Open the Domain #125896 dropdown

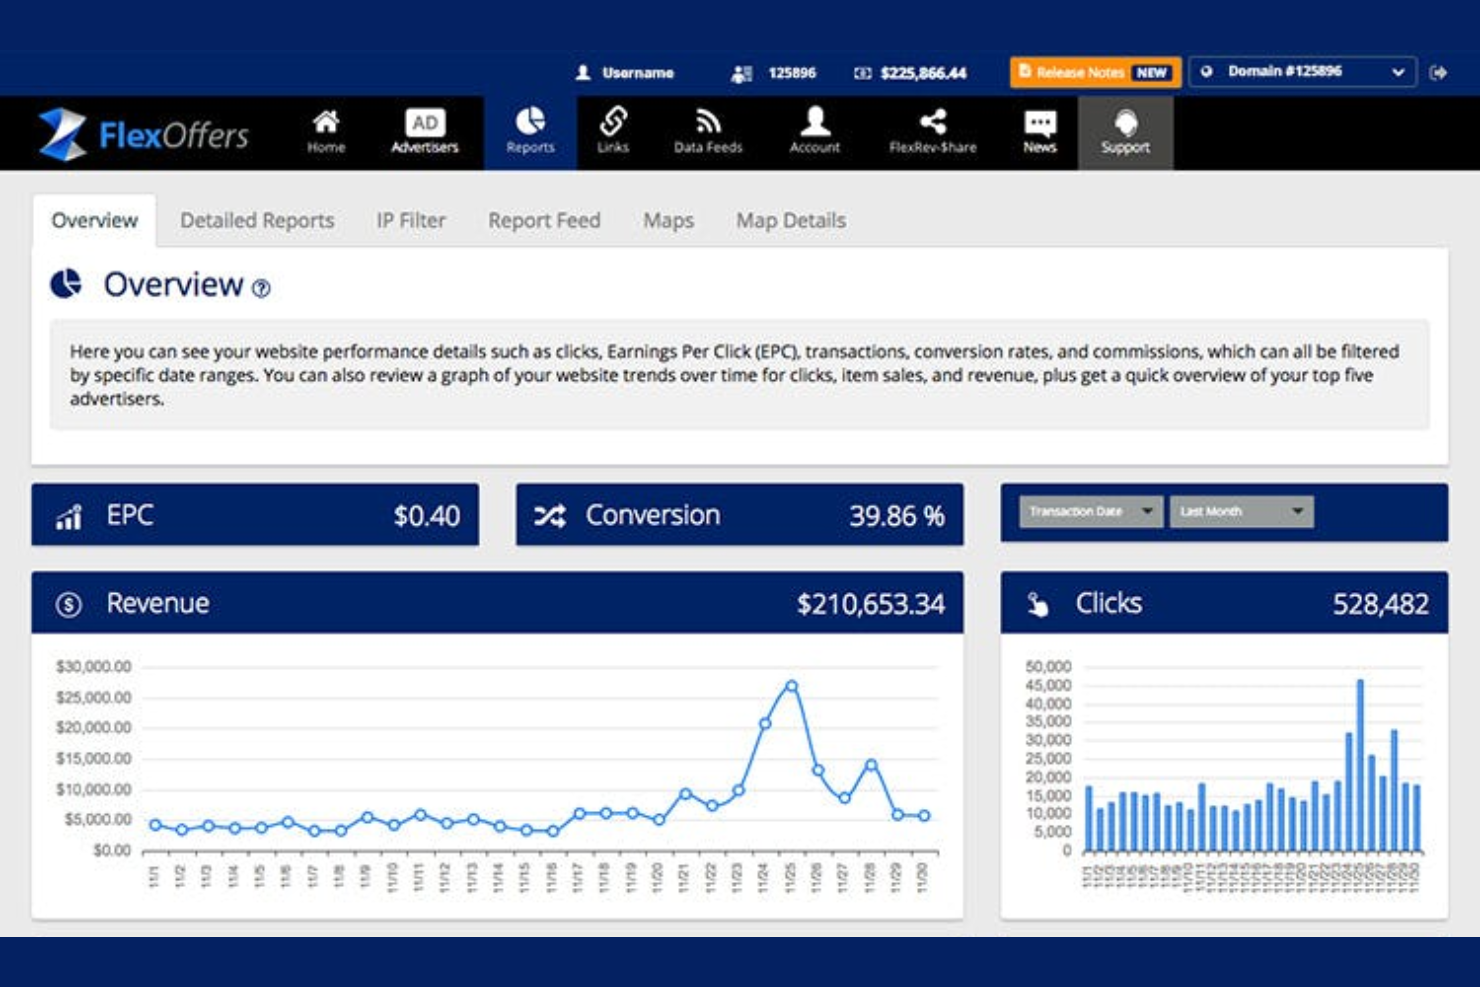[1302, 72]
